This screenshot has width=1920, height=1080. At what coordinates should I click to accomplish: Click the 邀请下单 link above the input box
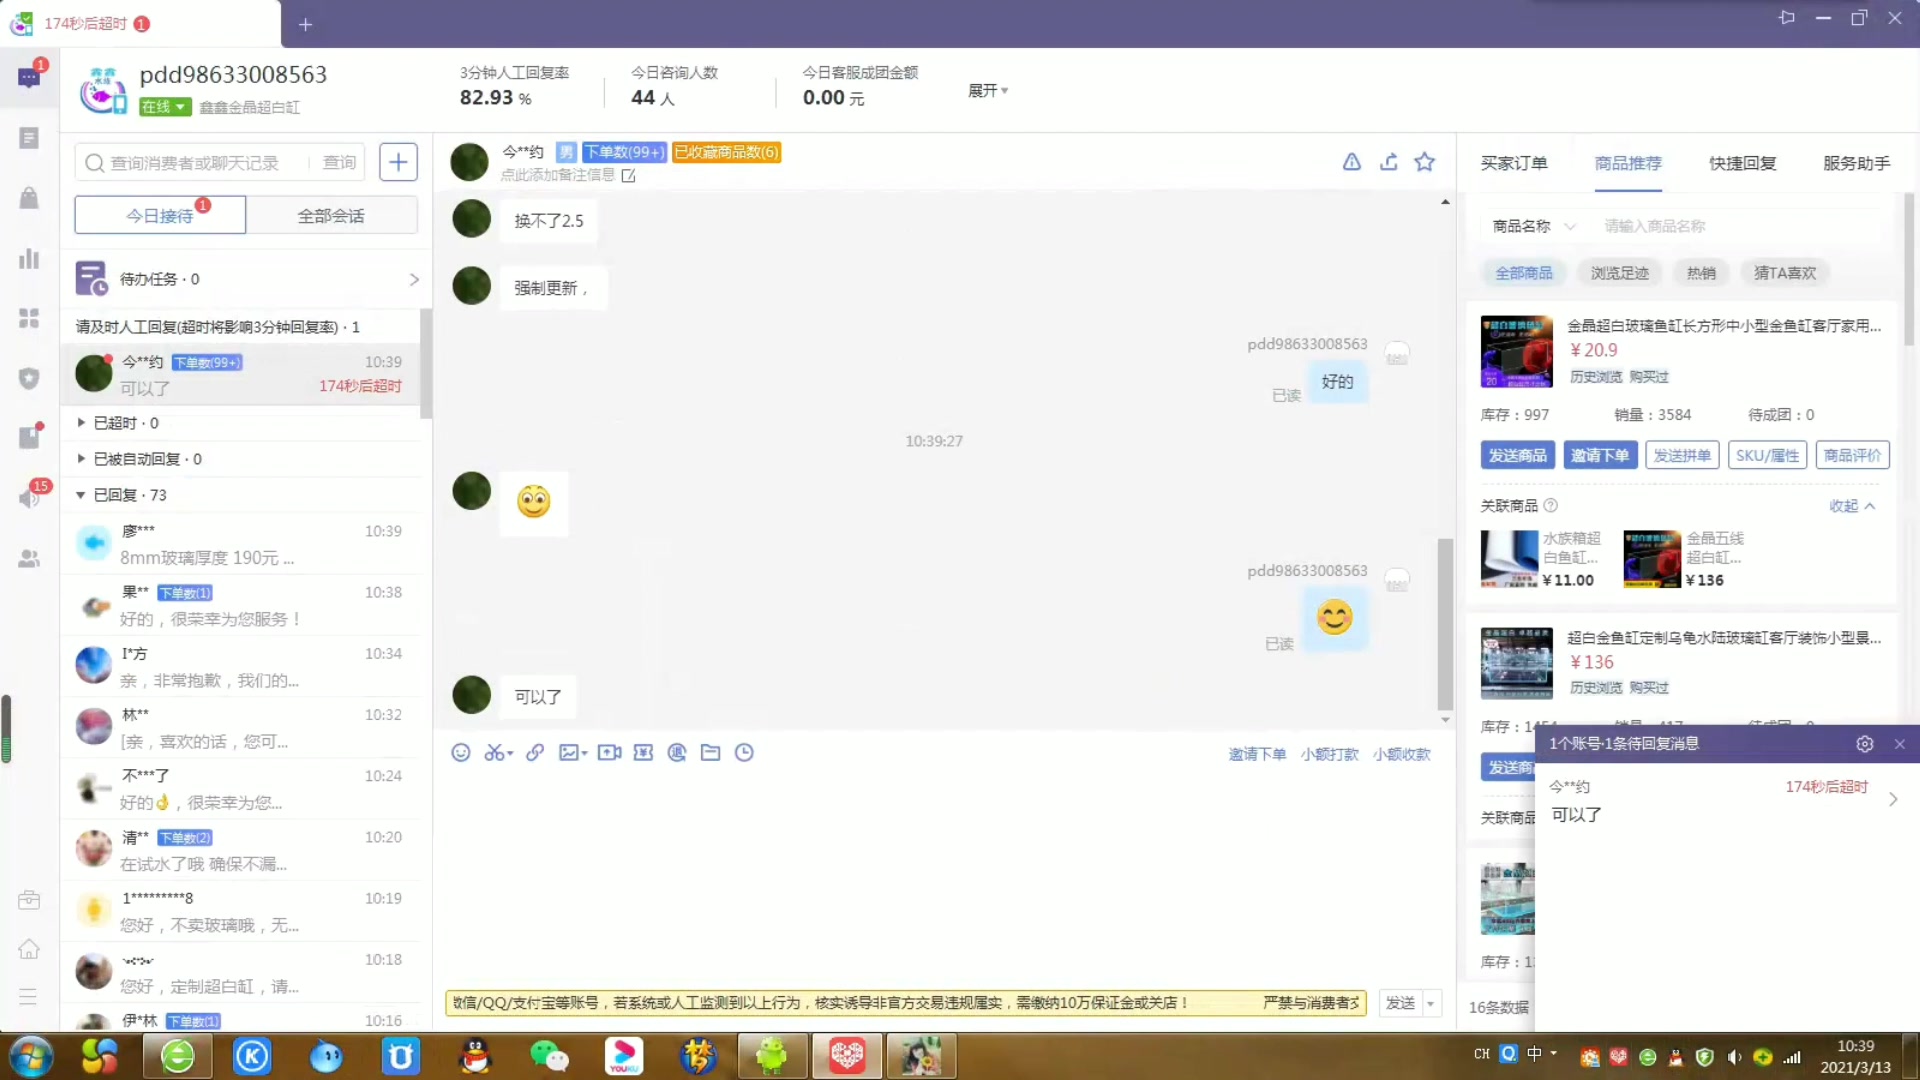point(1257,754)
